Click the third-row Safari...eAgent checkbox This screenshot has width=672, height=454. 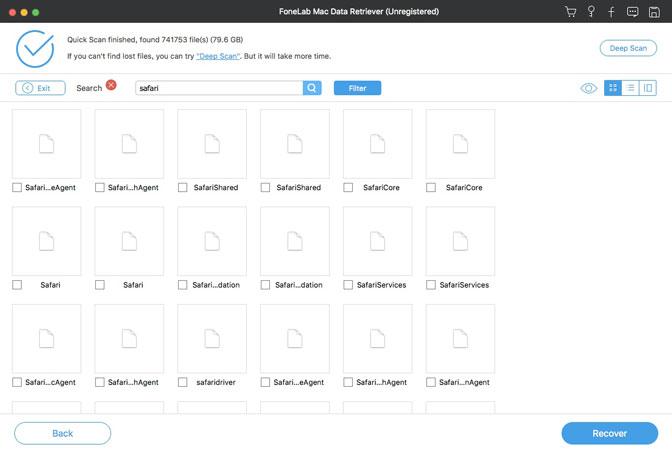pos(265,382)
